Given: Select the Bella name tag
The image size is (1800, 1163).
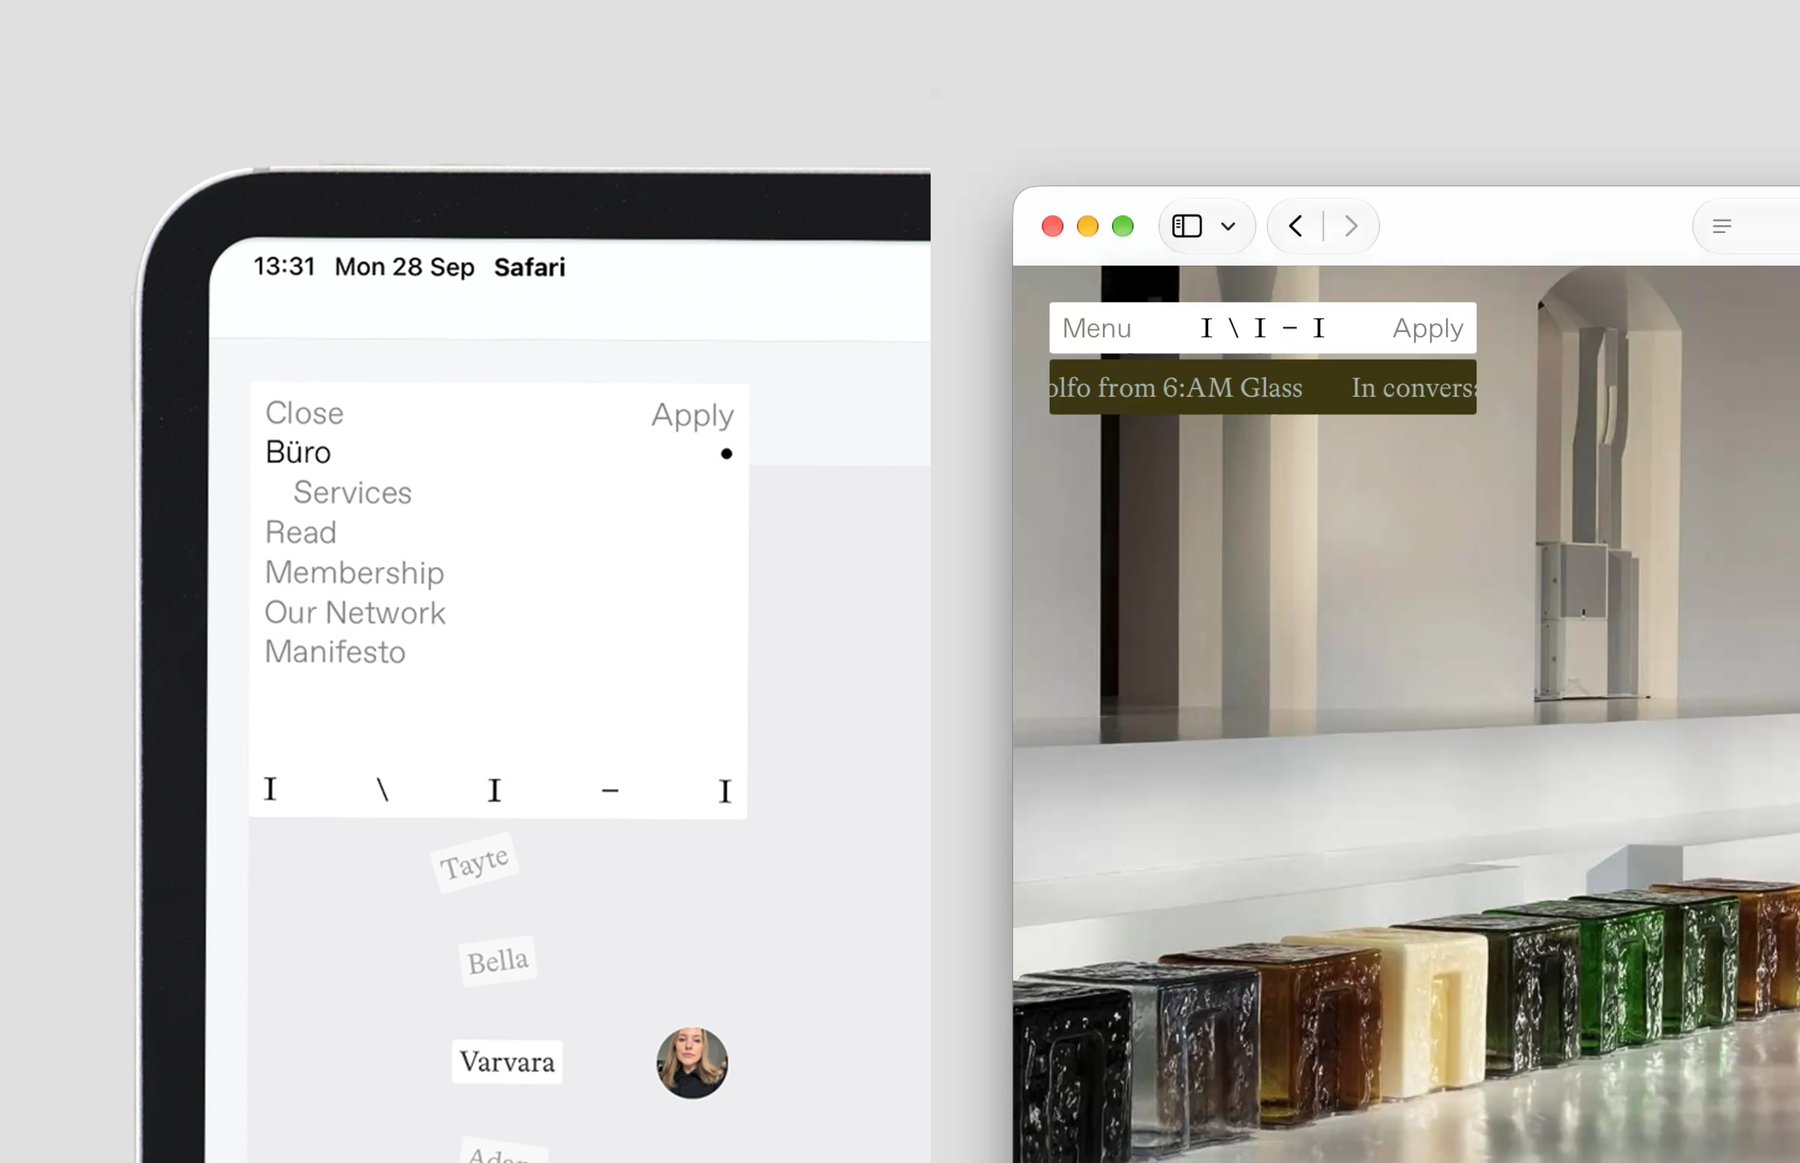Looking at the screenshot, I should tap(498, 961).
